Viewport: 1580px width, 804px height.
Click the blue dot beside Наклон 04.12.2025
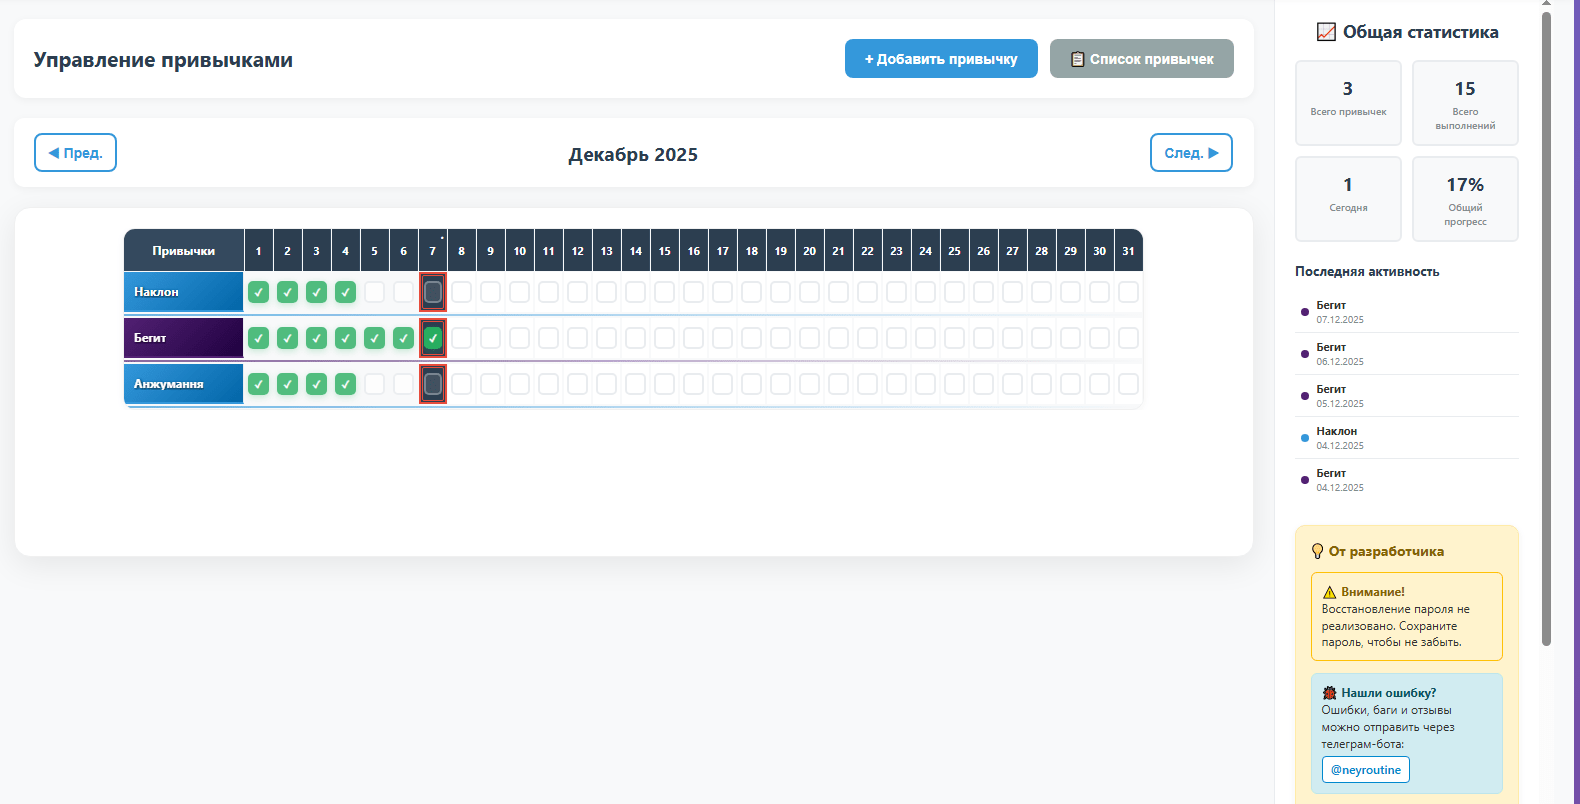1304,438
